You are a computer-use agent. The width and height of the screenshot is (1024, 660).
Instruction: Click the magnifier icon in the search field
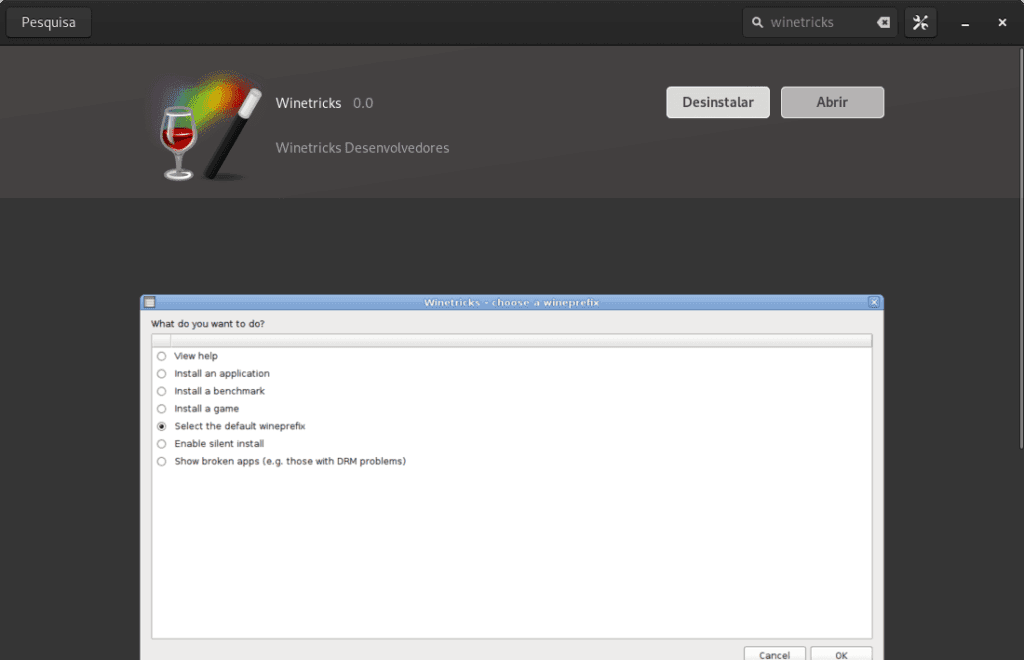pos(757,21)
